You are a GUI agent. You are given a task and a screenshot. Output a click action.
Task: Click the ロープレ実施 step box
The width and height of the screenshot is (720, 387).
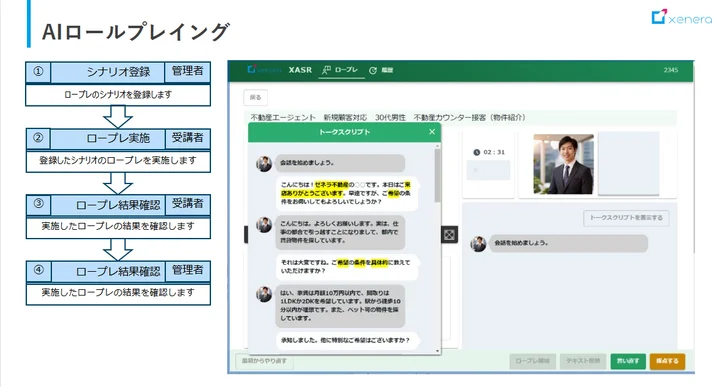point(107,138)
